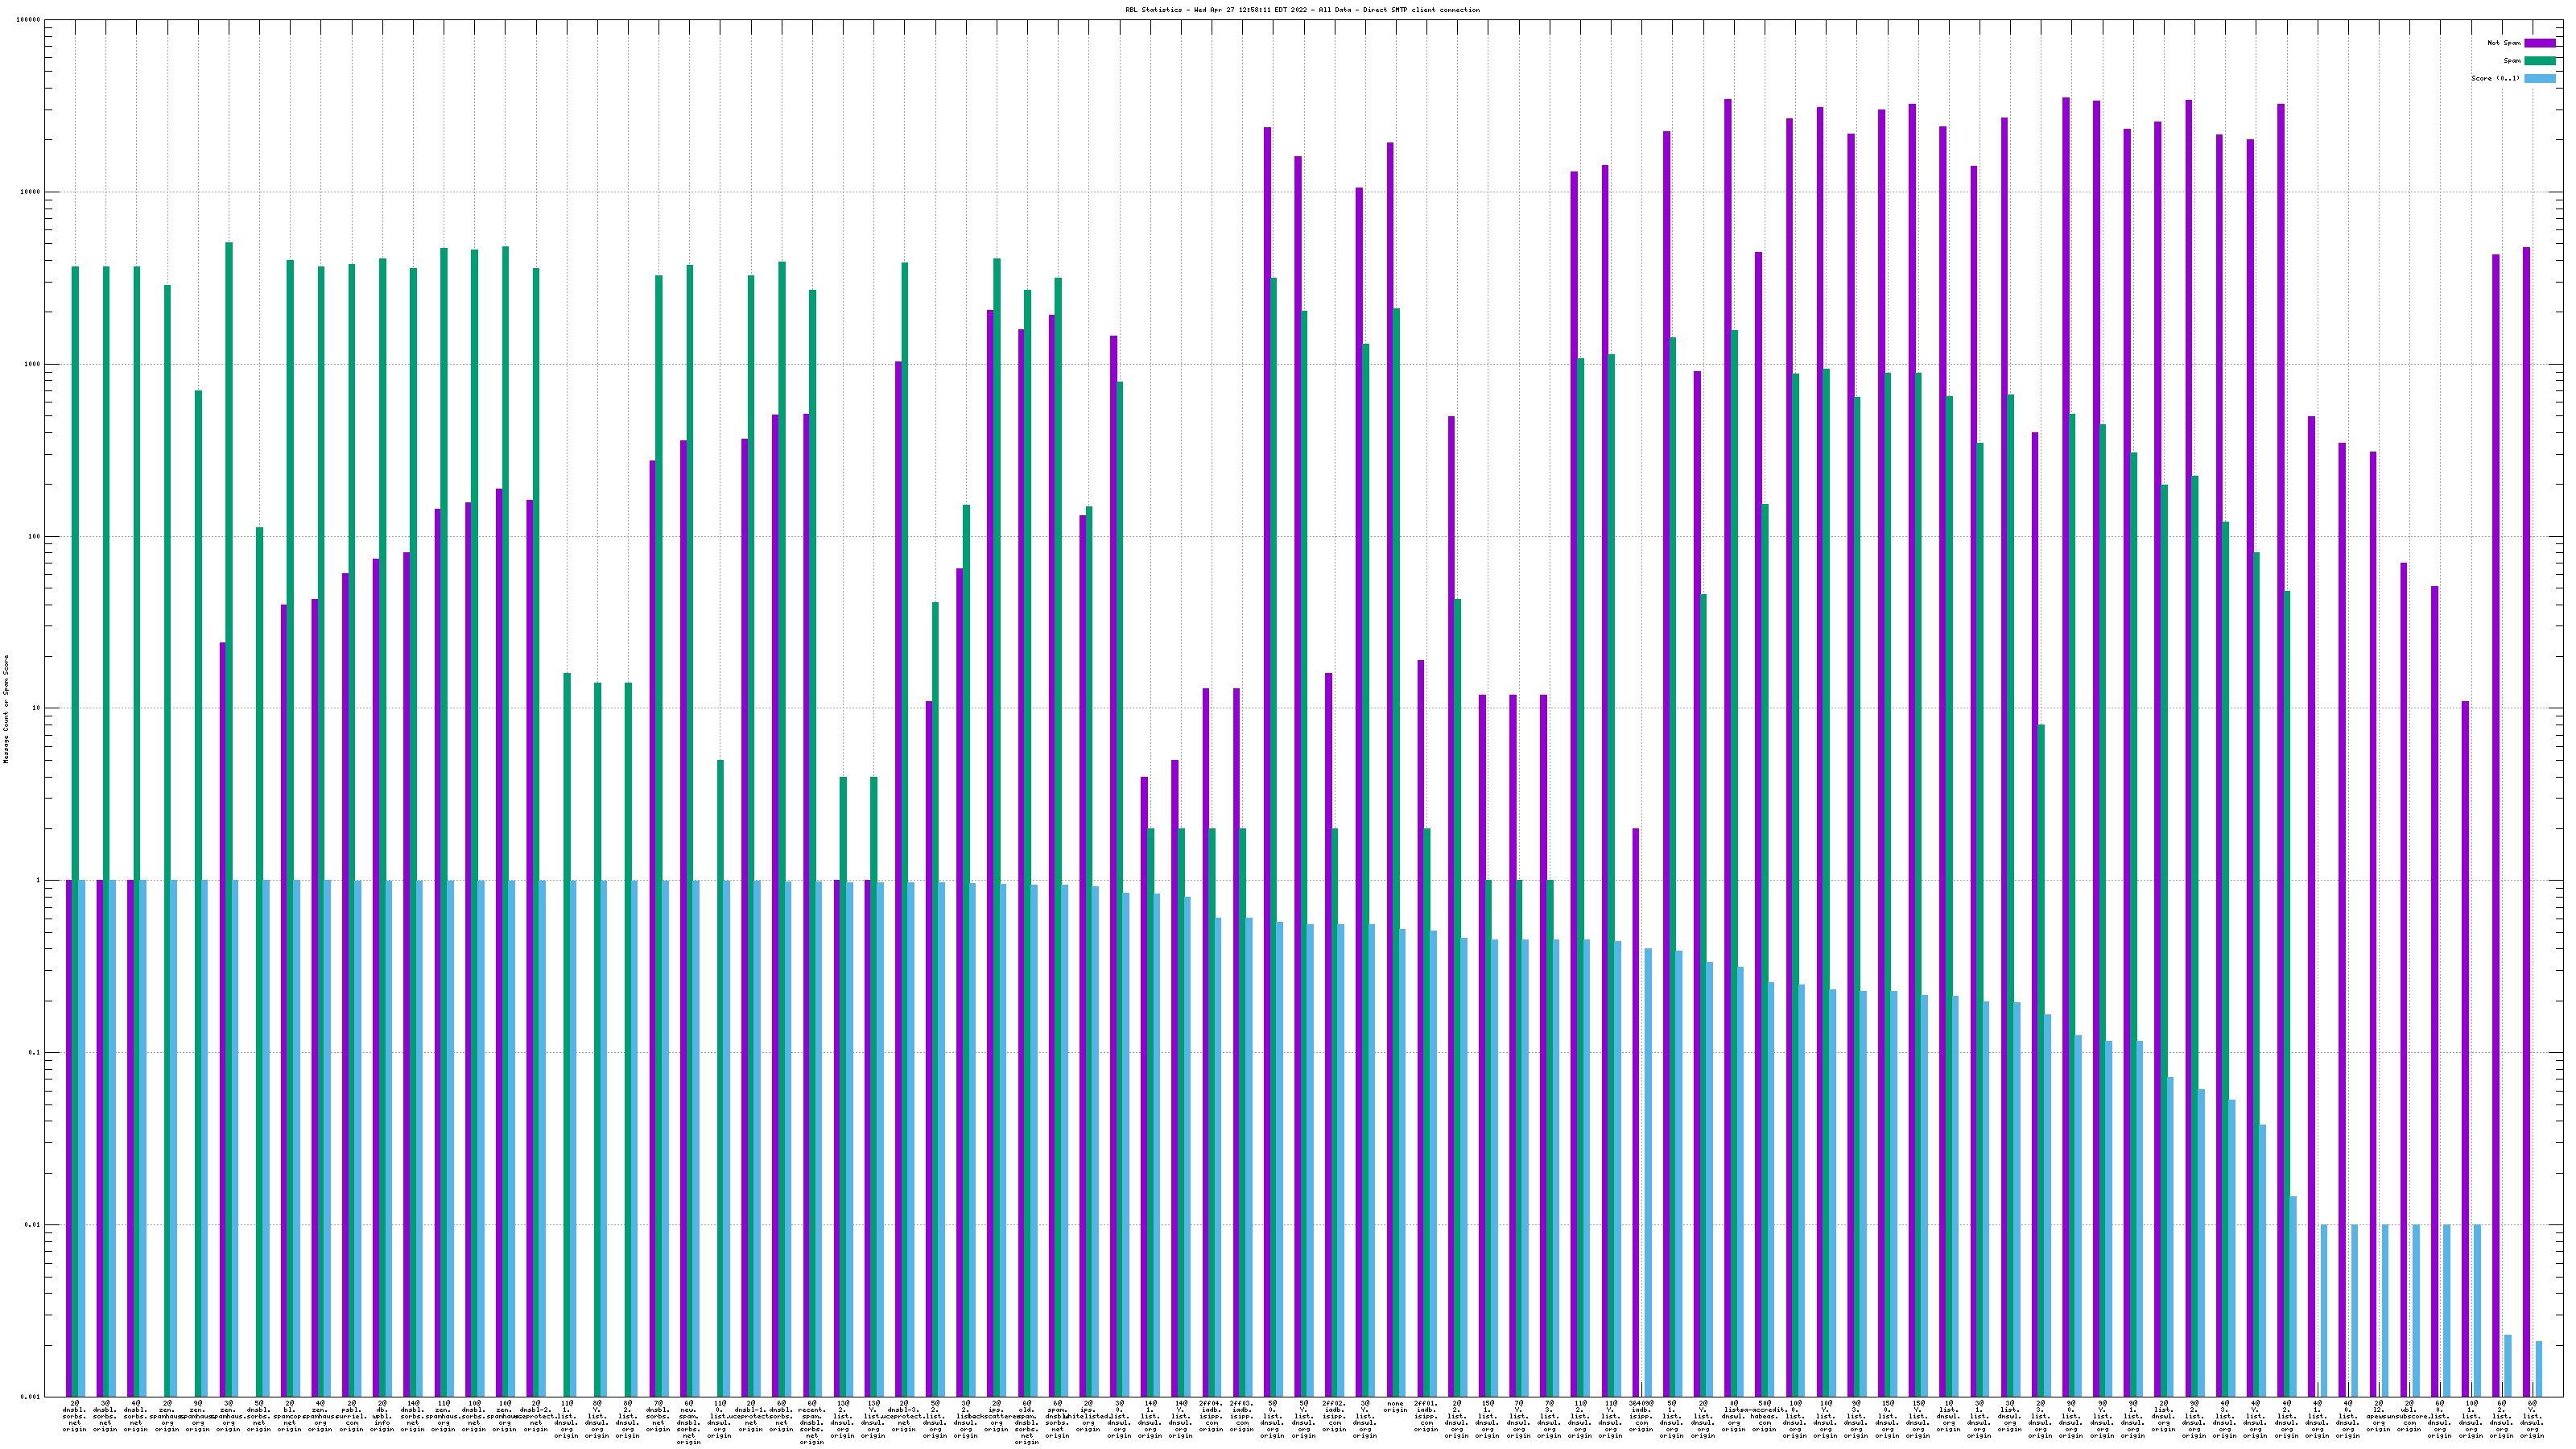Click the 2ff04.iadb.isipp.com x-axis label

point(1211,1416)
